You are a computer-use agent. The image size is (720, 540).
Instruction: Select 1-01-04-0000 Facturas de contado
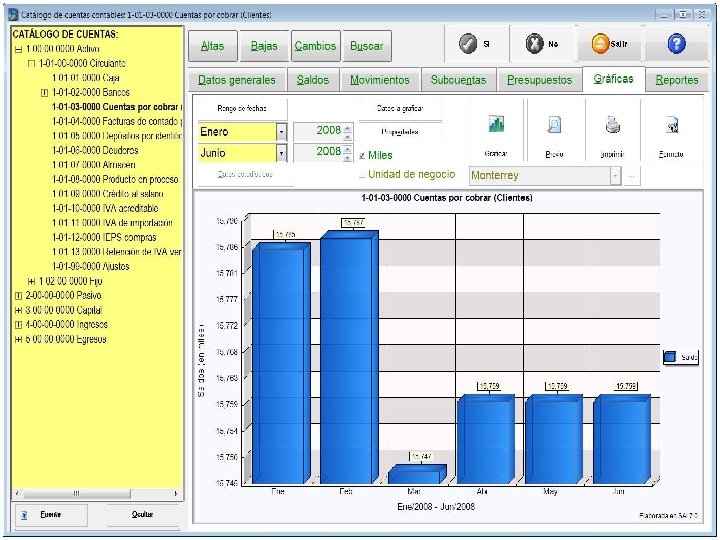(x=117, y=122)
